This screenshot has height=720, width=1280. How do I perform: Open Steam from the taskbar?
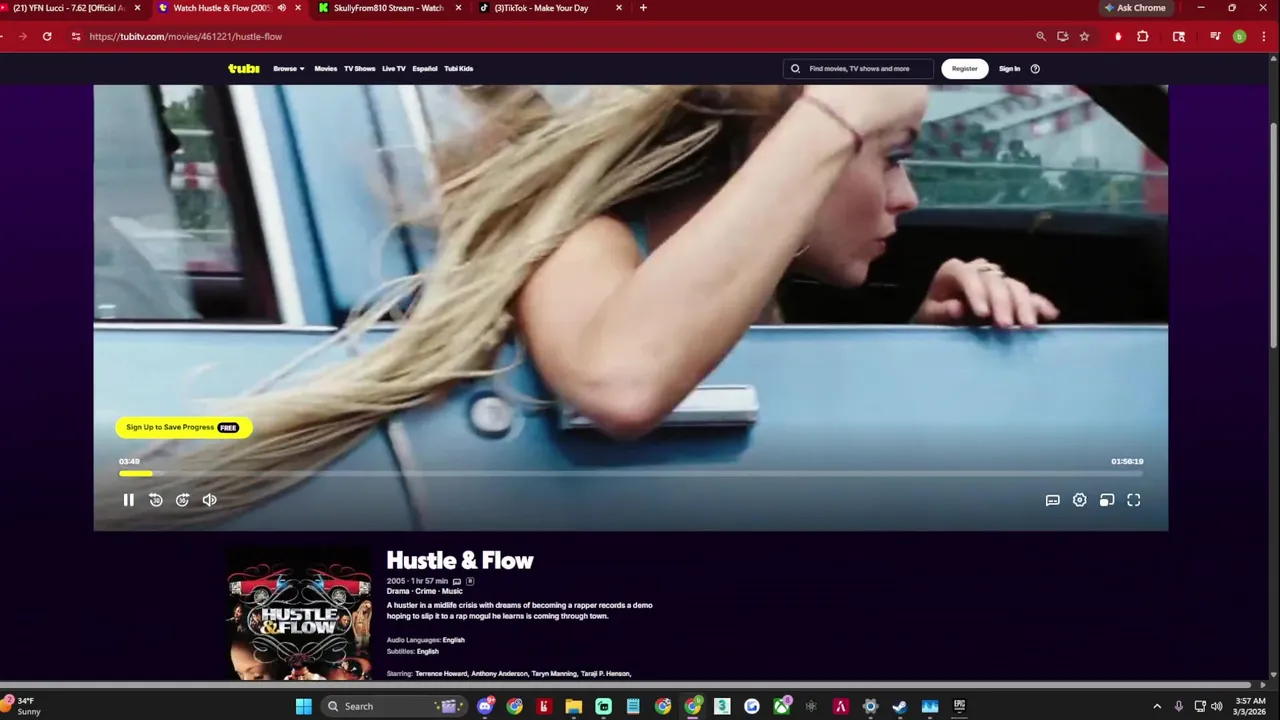(x=899, y=706)
